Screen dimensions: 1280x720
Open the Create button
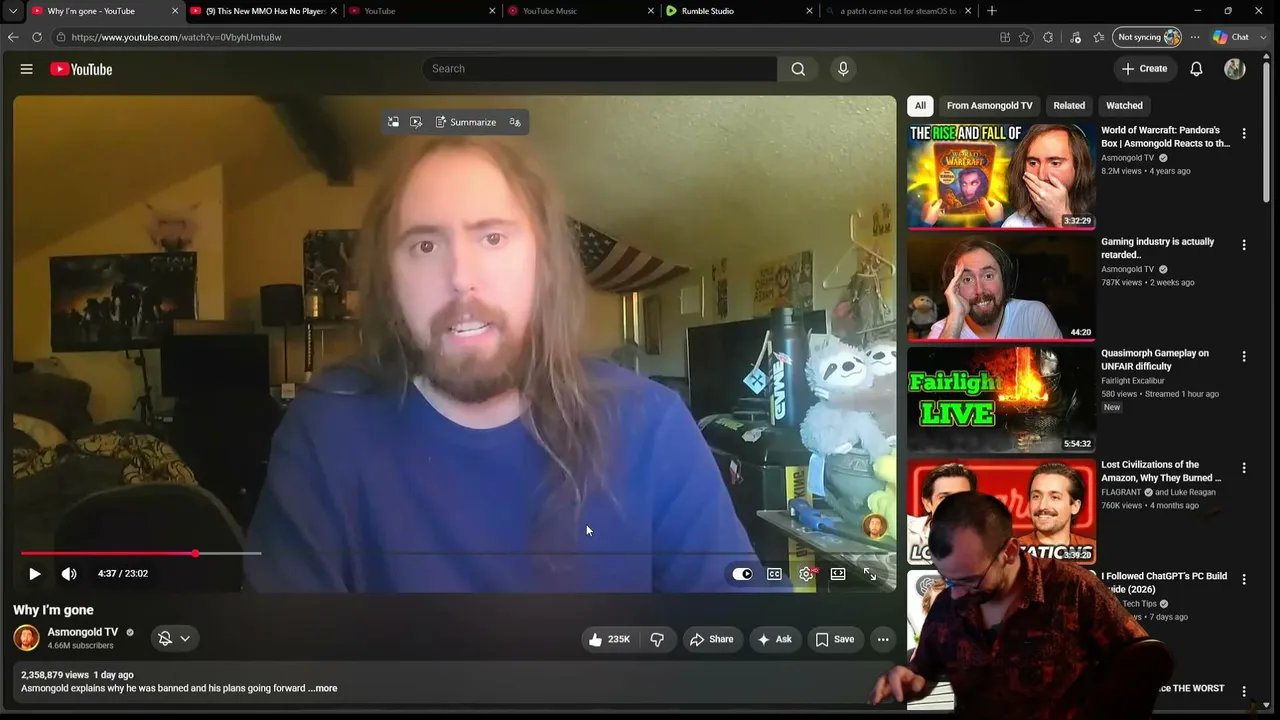point(1145,69)
